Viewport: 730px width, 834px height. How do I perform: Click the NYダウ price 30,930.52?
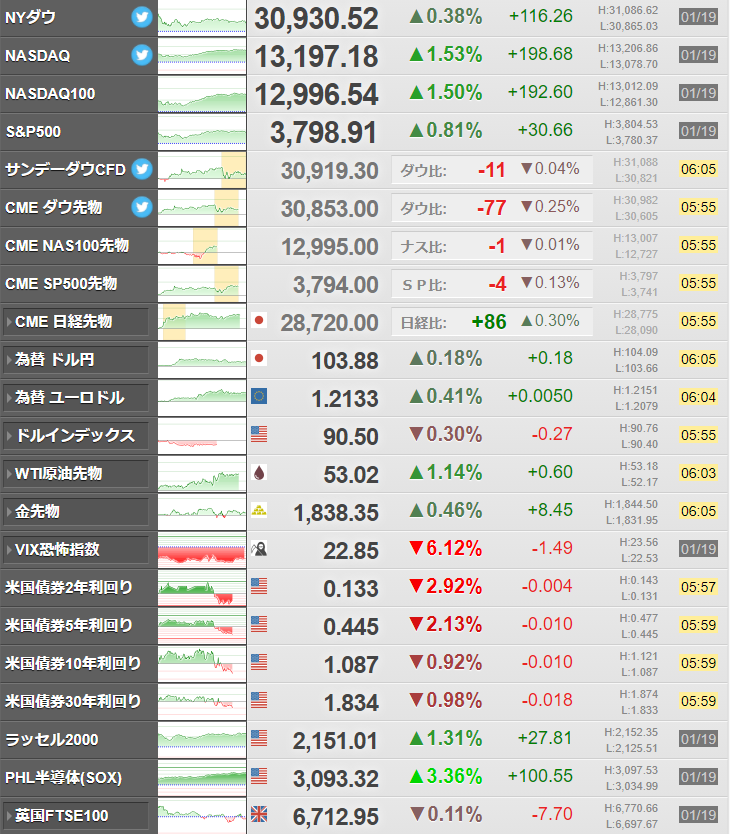click(317, 19)
